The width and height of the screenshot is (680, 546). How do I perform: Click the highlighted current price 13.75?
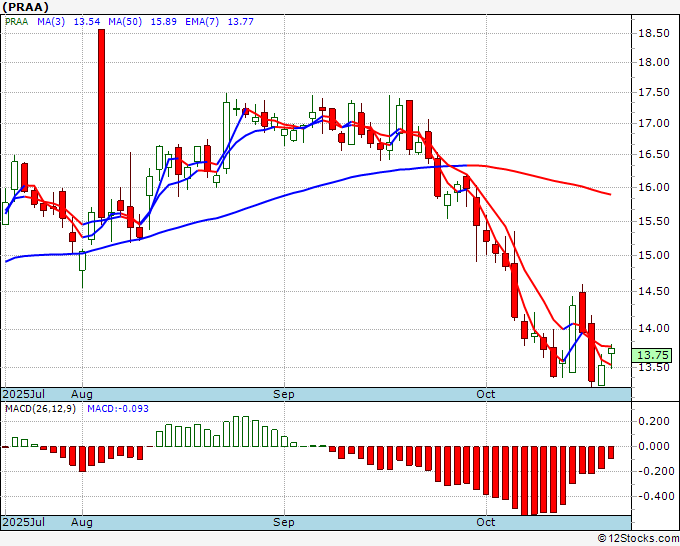652,355
